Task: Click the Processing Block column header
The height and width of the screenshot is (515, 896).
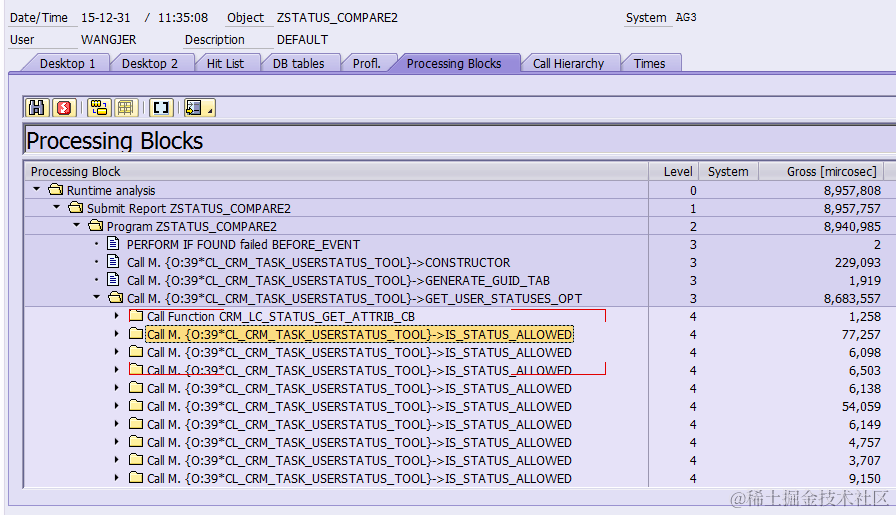Action: tap(337, 171)
